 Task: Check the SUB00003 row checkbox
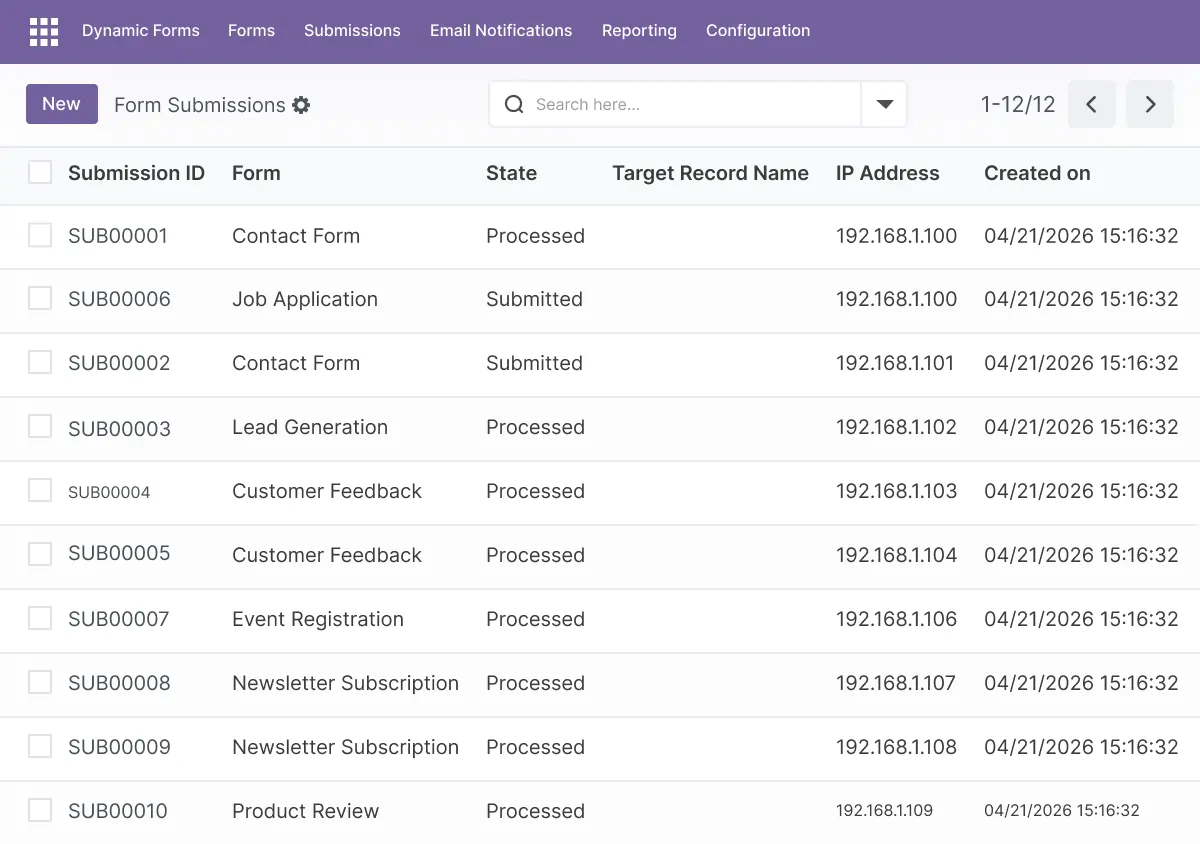click(x=40, y=426)
